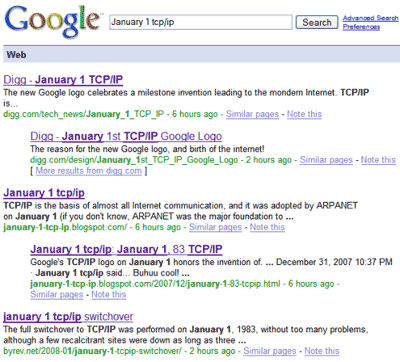This screenshot has height=362, width=400.
Task: Open January 1 tcp/ip: January 1, 83 TCP/IP result
Action: point(126,249)
